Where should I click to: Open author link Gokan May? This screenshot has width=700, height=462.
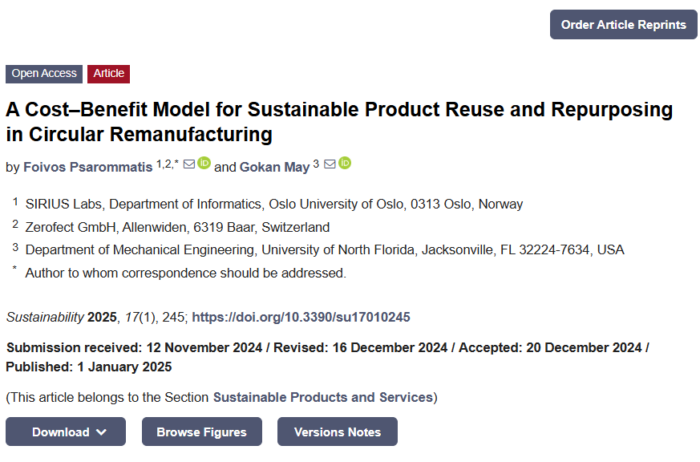(274, 166)
